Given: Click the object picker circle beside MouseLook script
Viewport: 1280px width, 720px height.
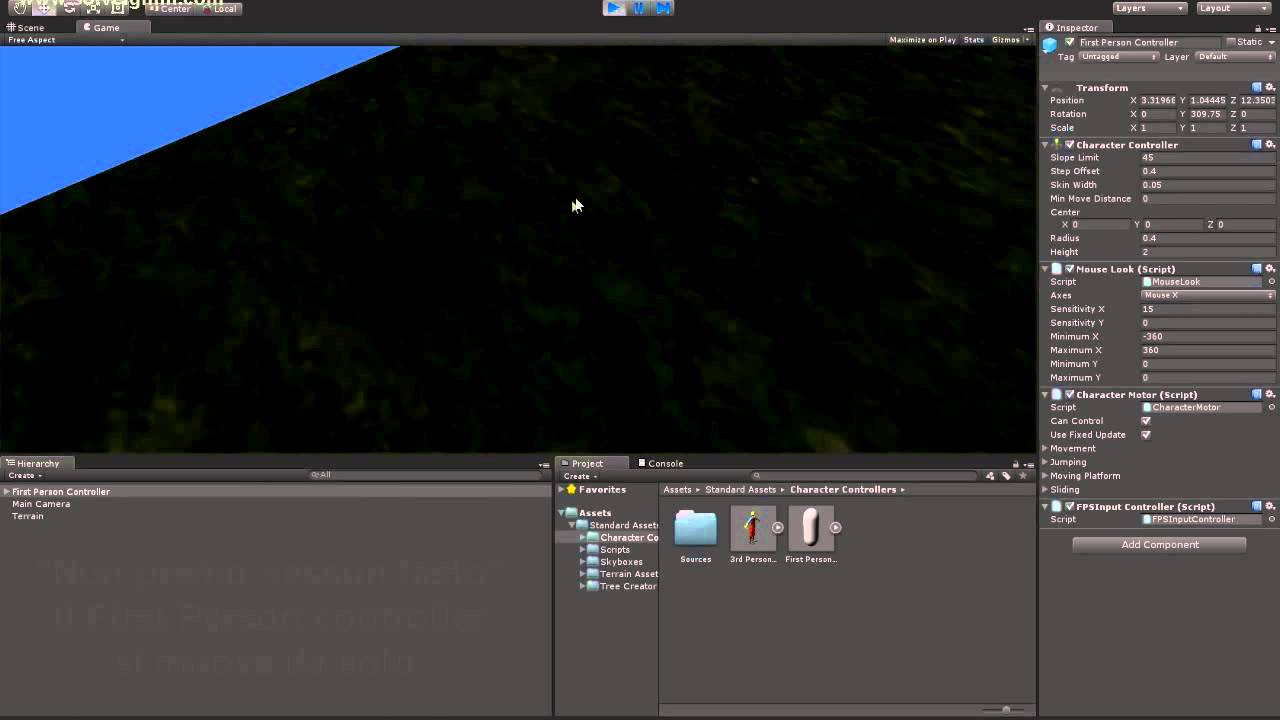Looking at the screenshot, I should pos(1272,282).
